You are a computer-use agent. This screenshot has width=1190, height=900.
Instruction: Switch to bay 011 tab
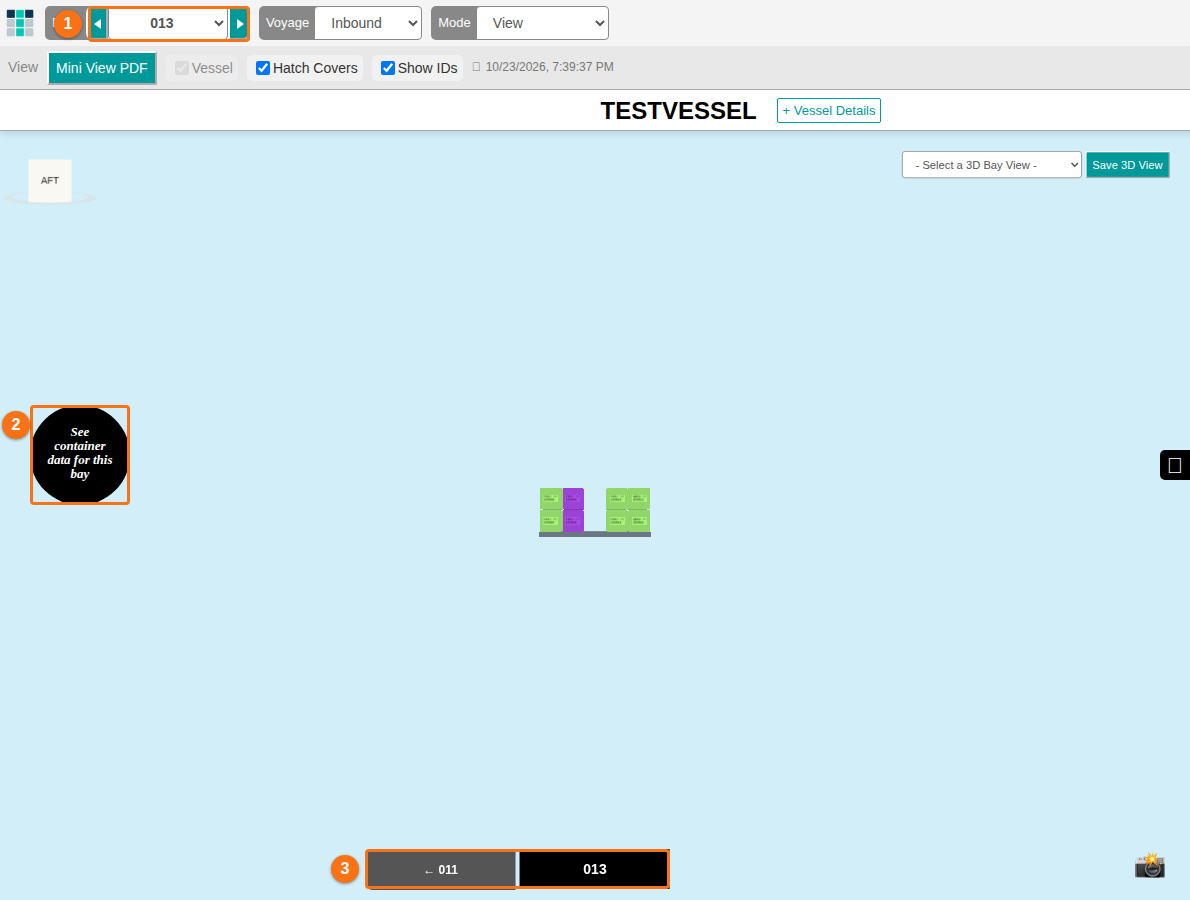click(441, 870)
